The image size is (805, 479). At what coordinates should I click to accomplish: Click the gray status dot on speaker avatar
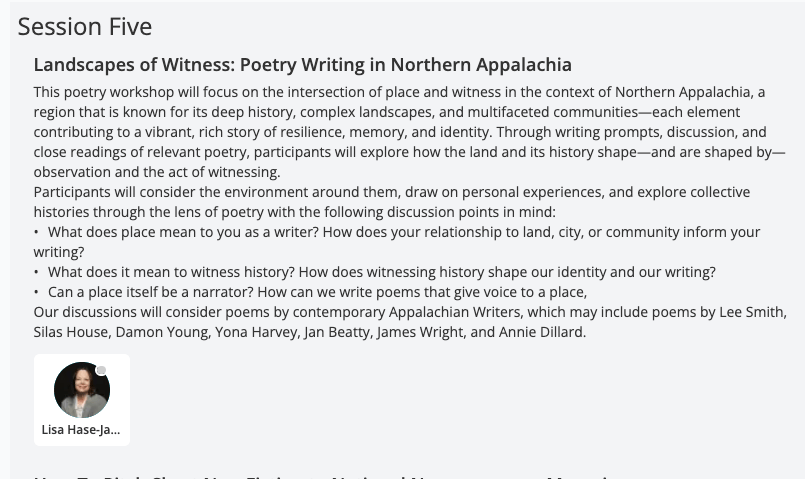[x=101, y=371]
